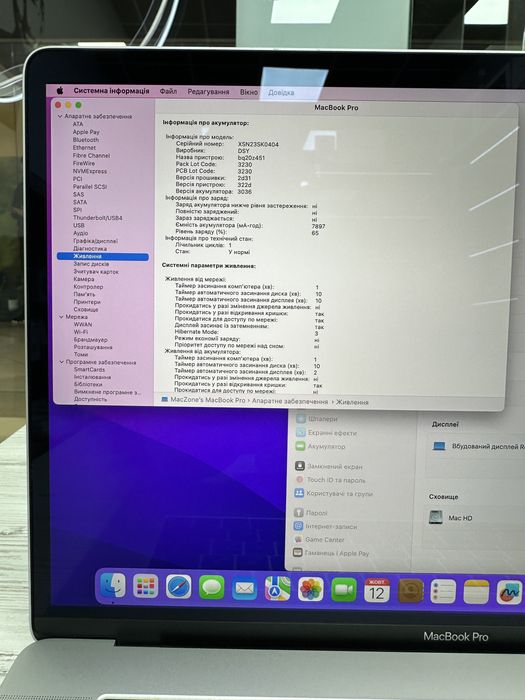Open the Довідка menu
The height and width of the screenshot is (700, 525).
tap(281, 92)
